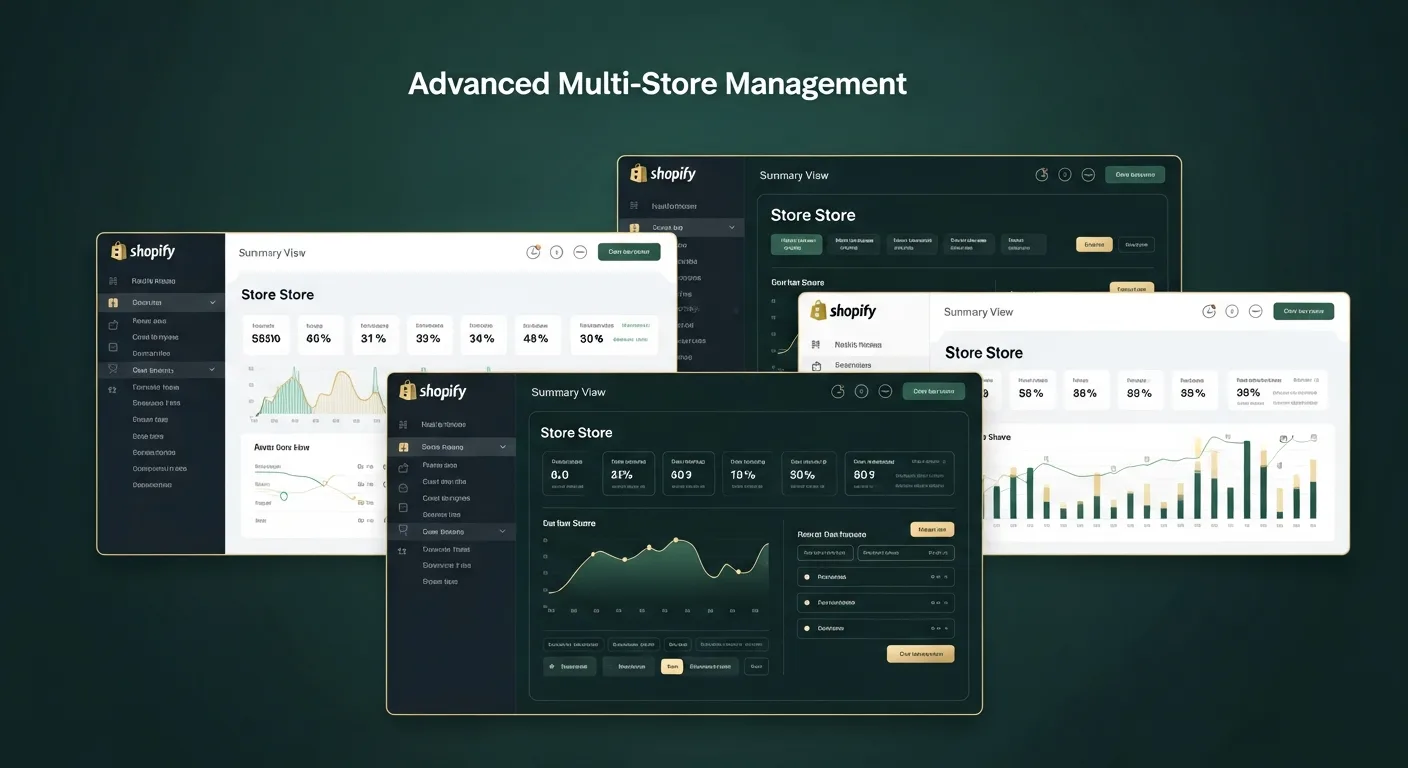Toggle the bullet dot on the second right-panel metric row
This screenshot has width=1408, height=768.
click(x=805, y=602)
